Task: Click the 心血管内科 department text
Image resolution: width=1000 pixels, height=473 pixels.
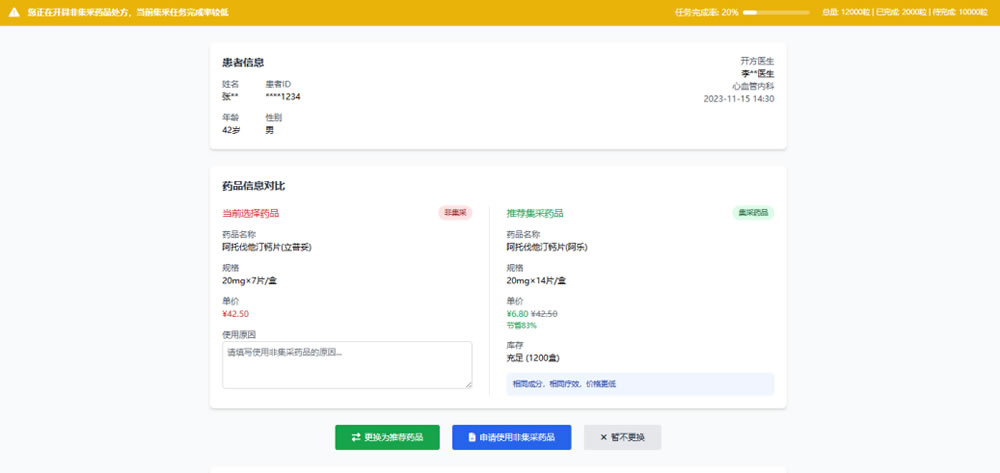Action: click(x=753, y=86)
